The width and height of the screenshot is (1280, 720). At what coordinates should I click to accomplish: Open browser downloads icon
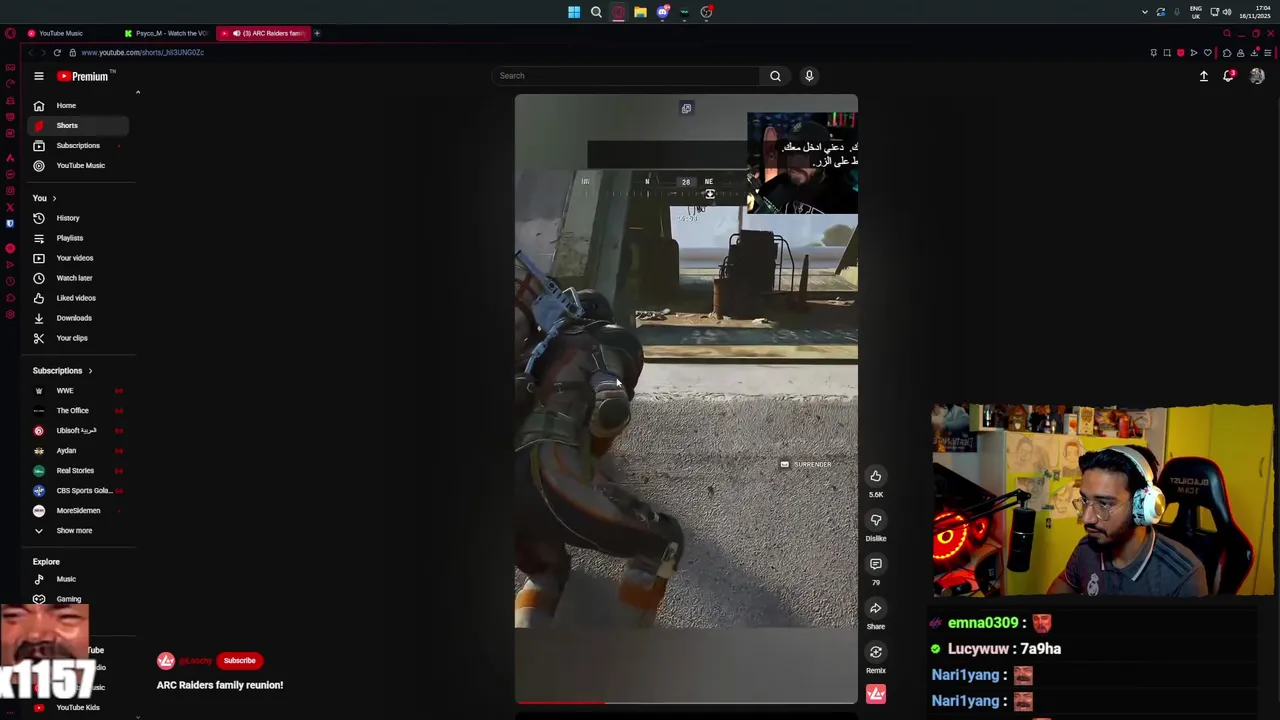tap(1254, 53)
